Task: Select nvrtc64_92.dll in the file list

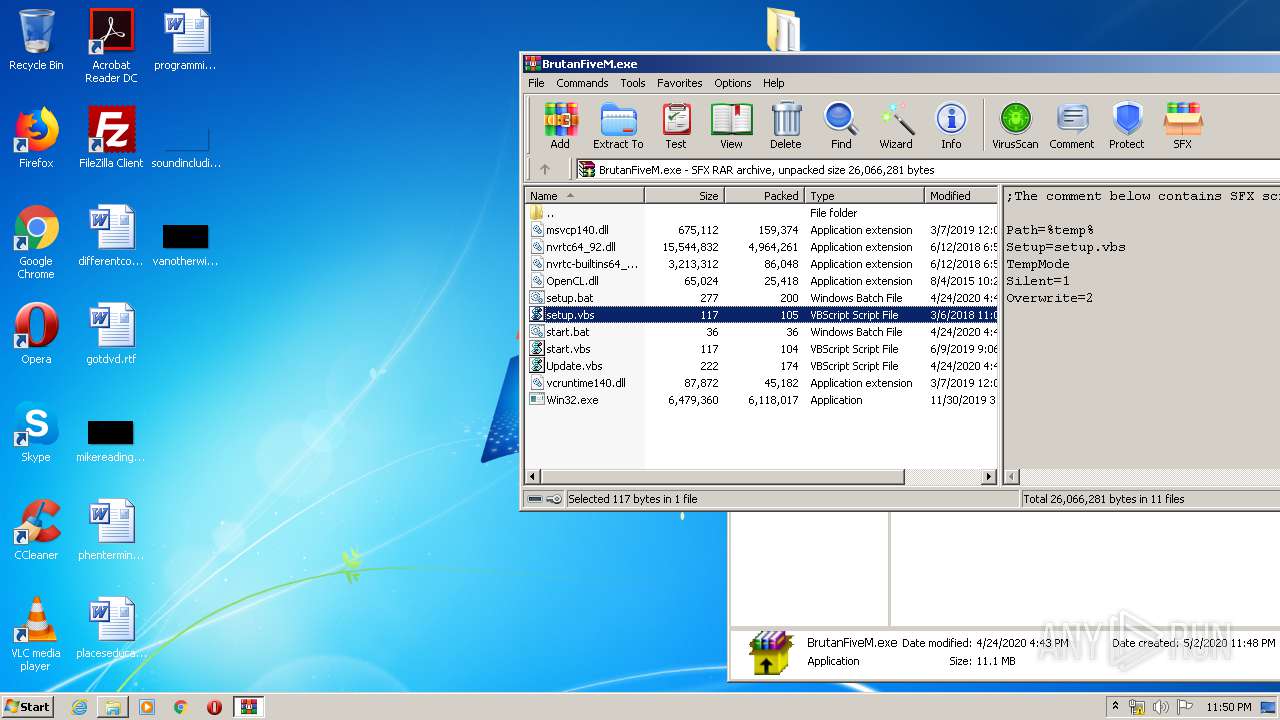Action: pyautogui.click(x=761, y=247)
